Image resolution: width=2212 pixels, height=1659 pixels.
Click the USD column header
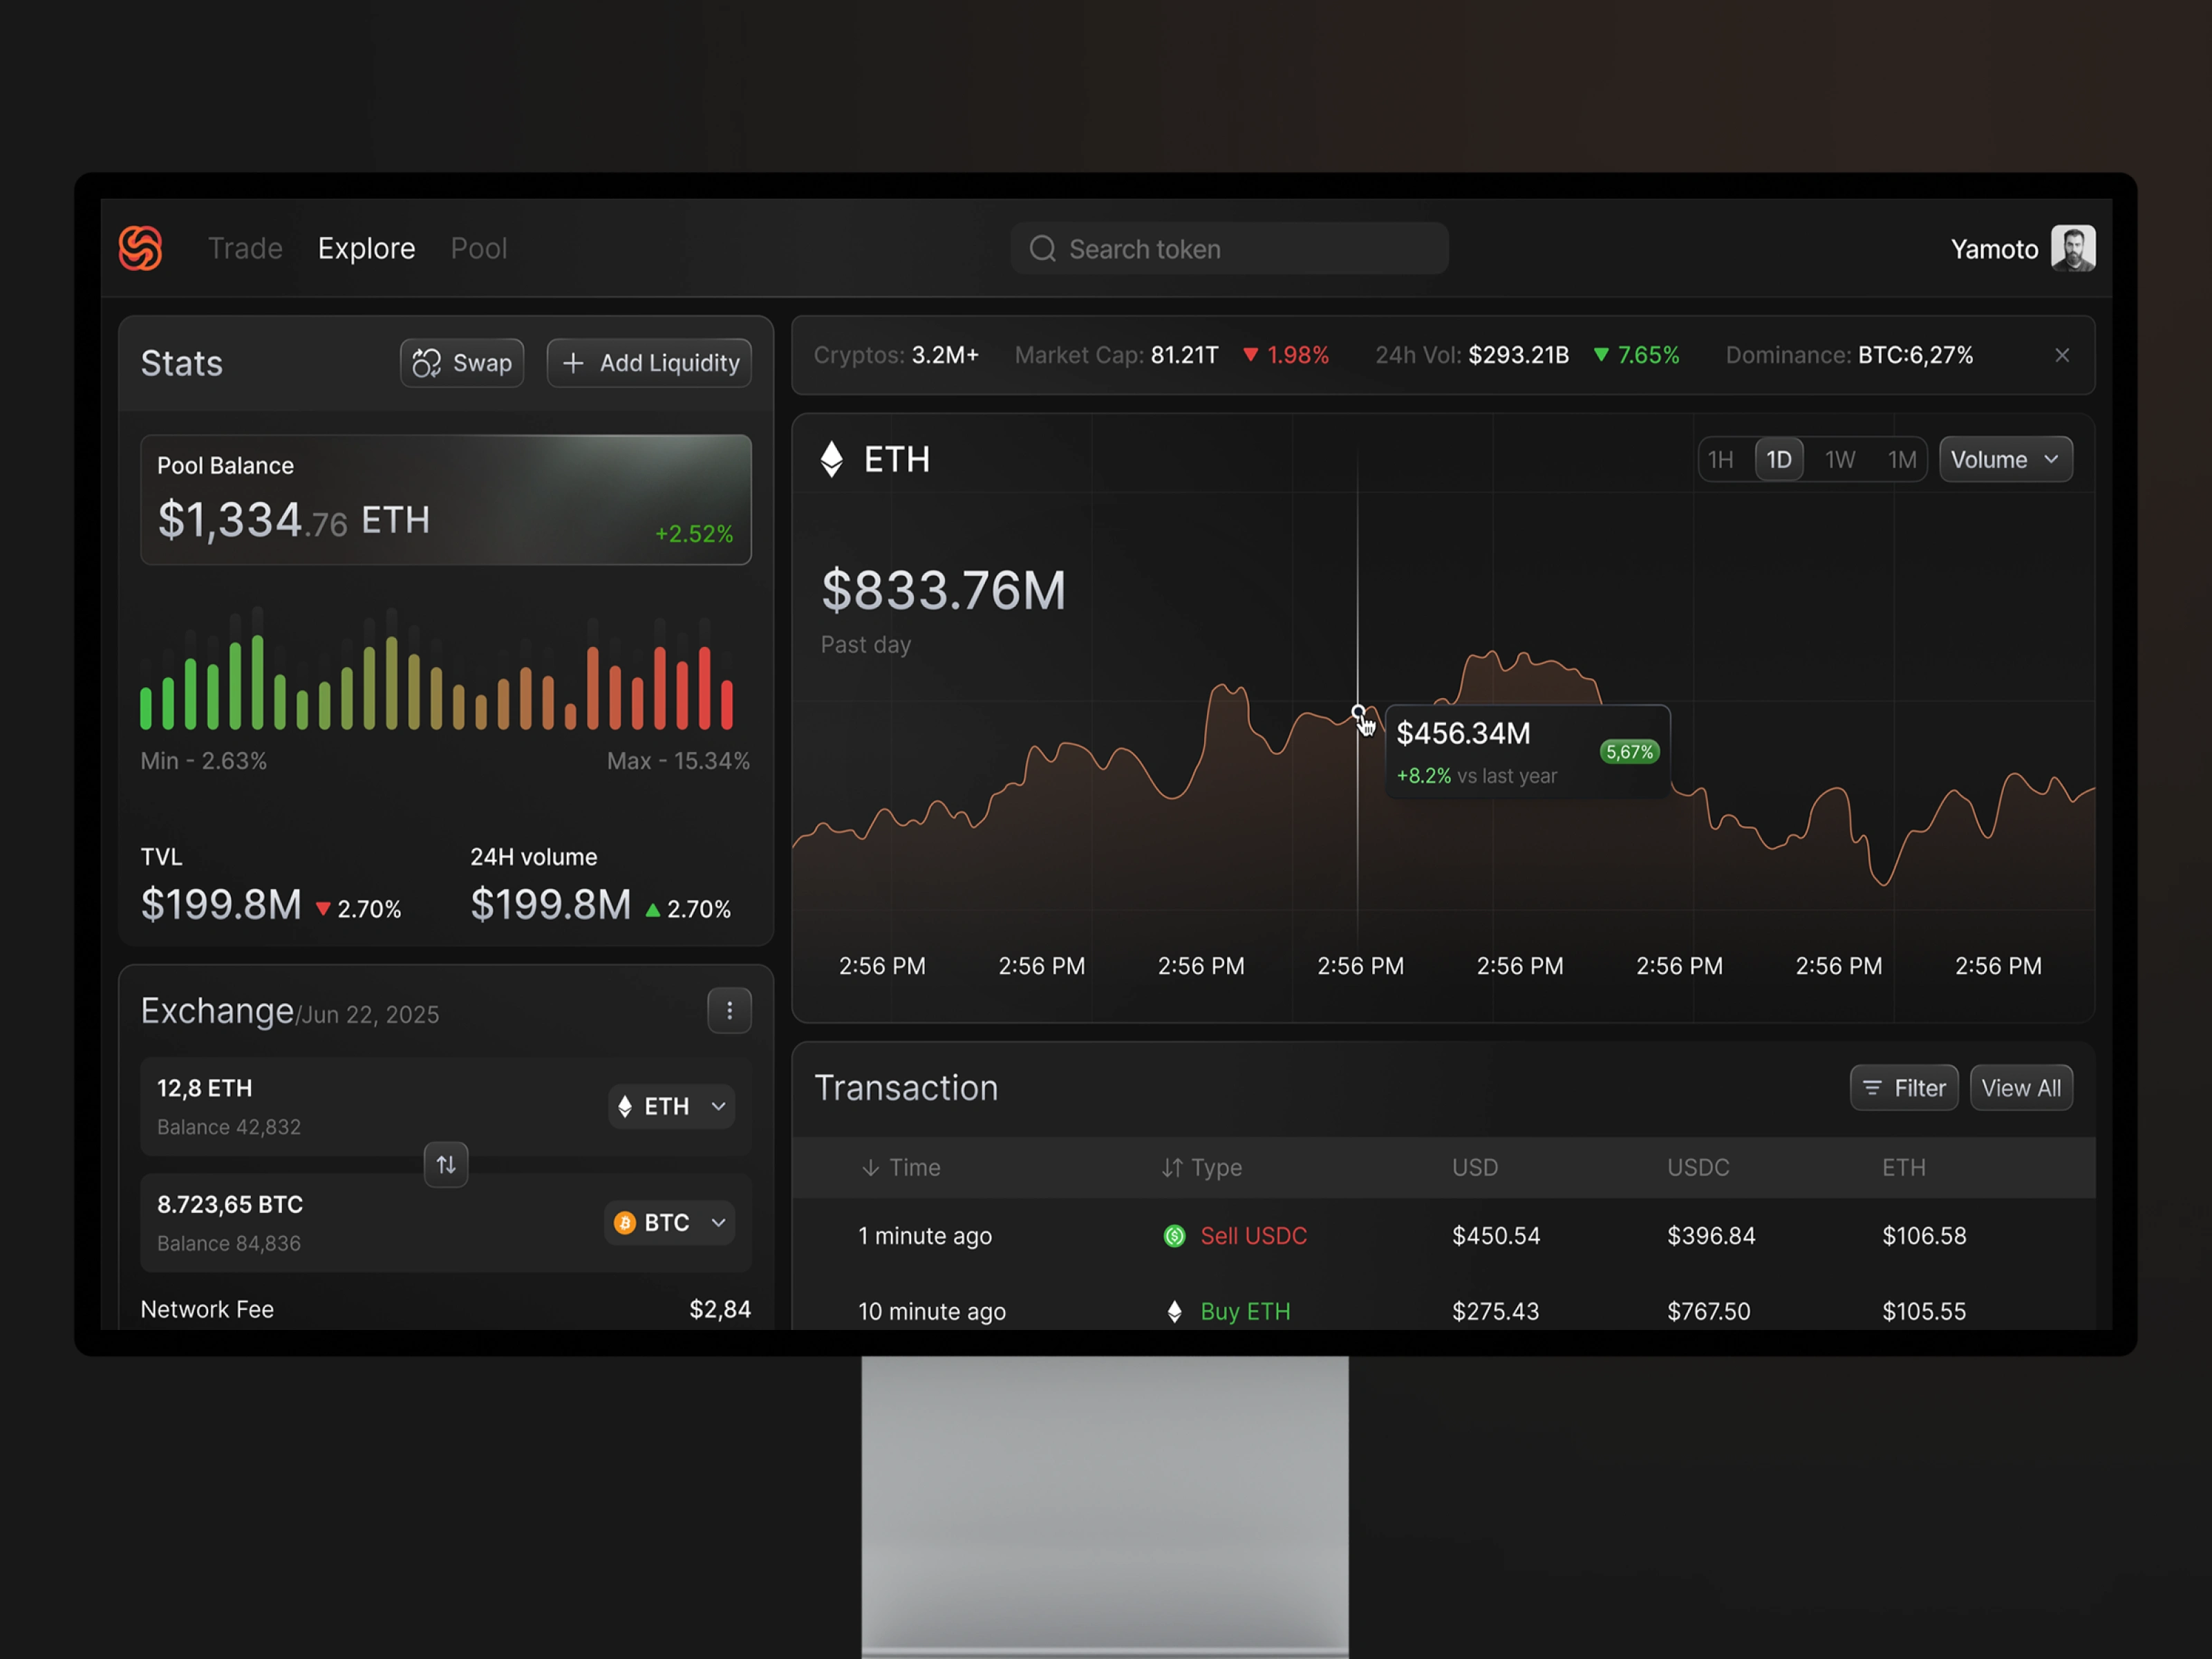point(1475,1167)
